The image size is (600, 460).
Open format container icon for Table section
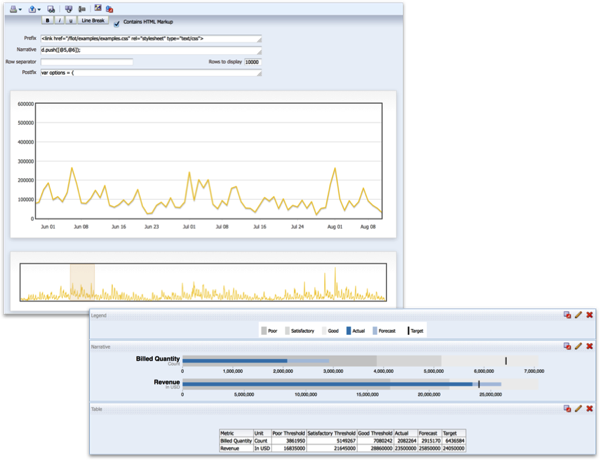[567, 409]
